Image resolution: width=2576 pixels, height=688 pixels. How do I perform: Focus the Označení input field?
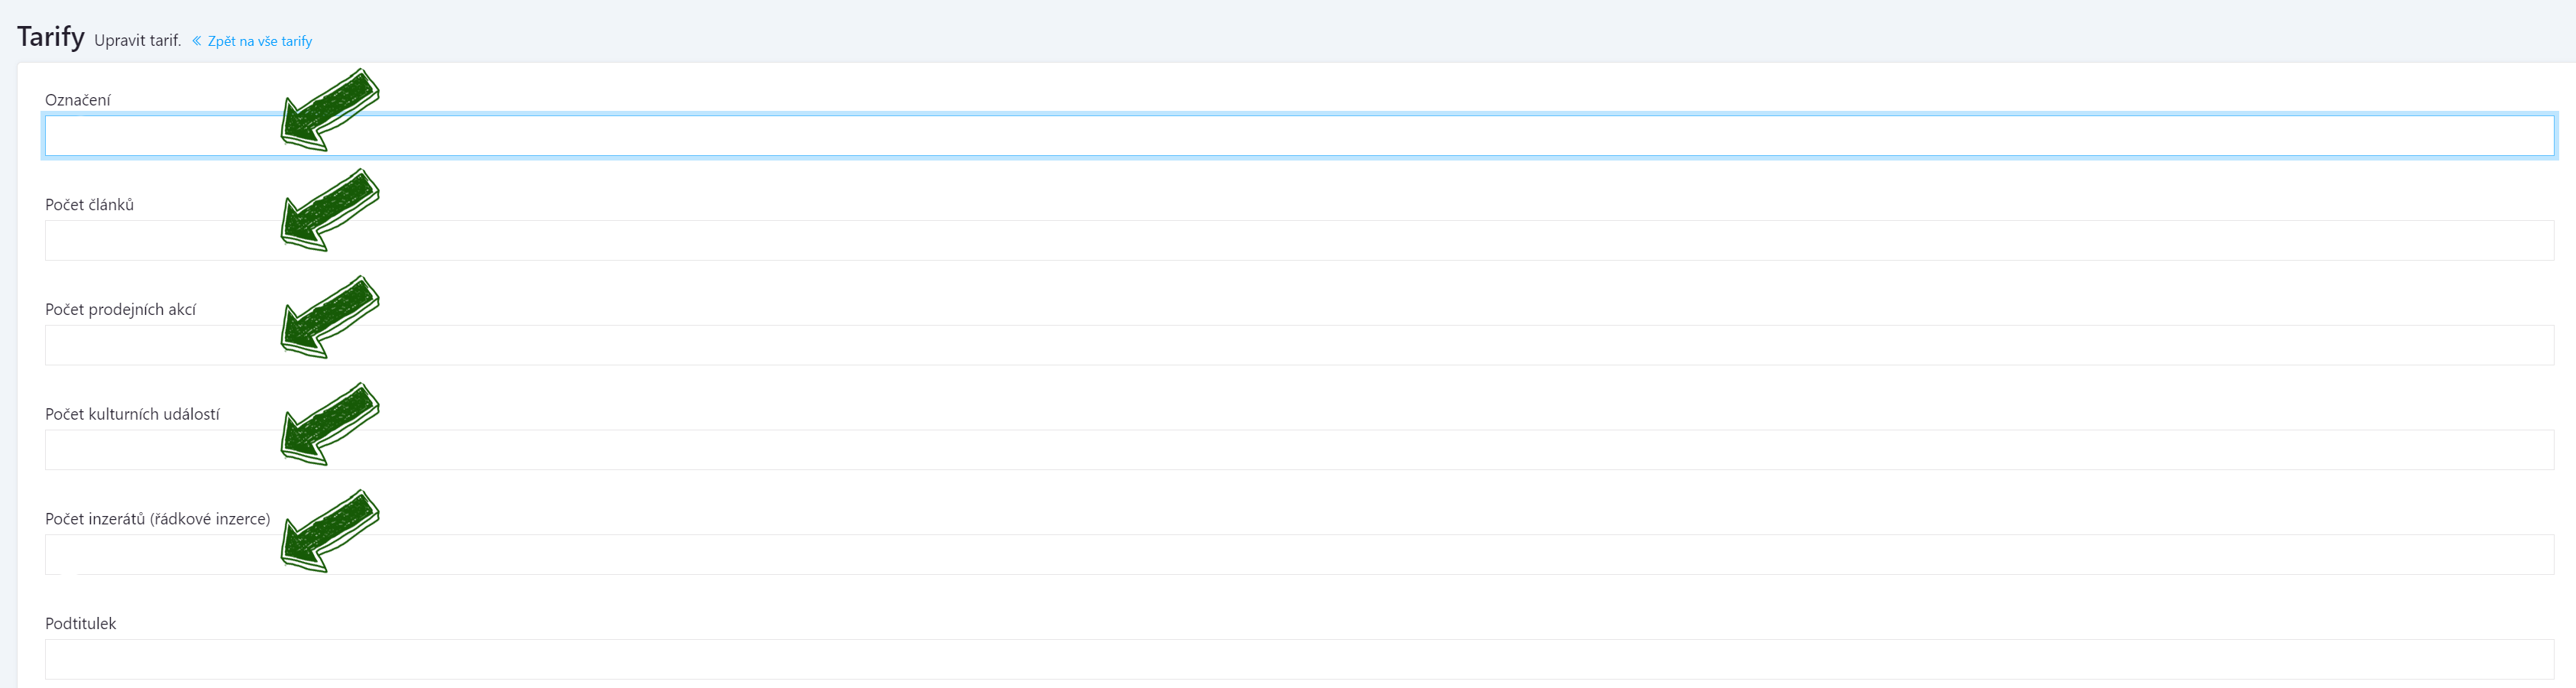click(1299, 136)
